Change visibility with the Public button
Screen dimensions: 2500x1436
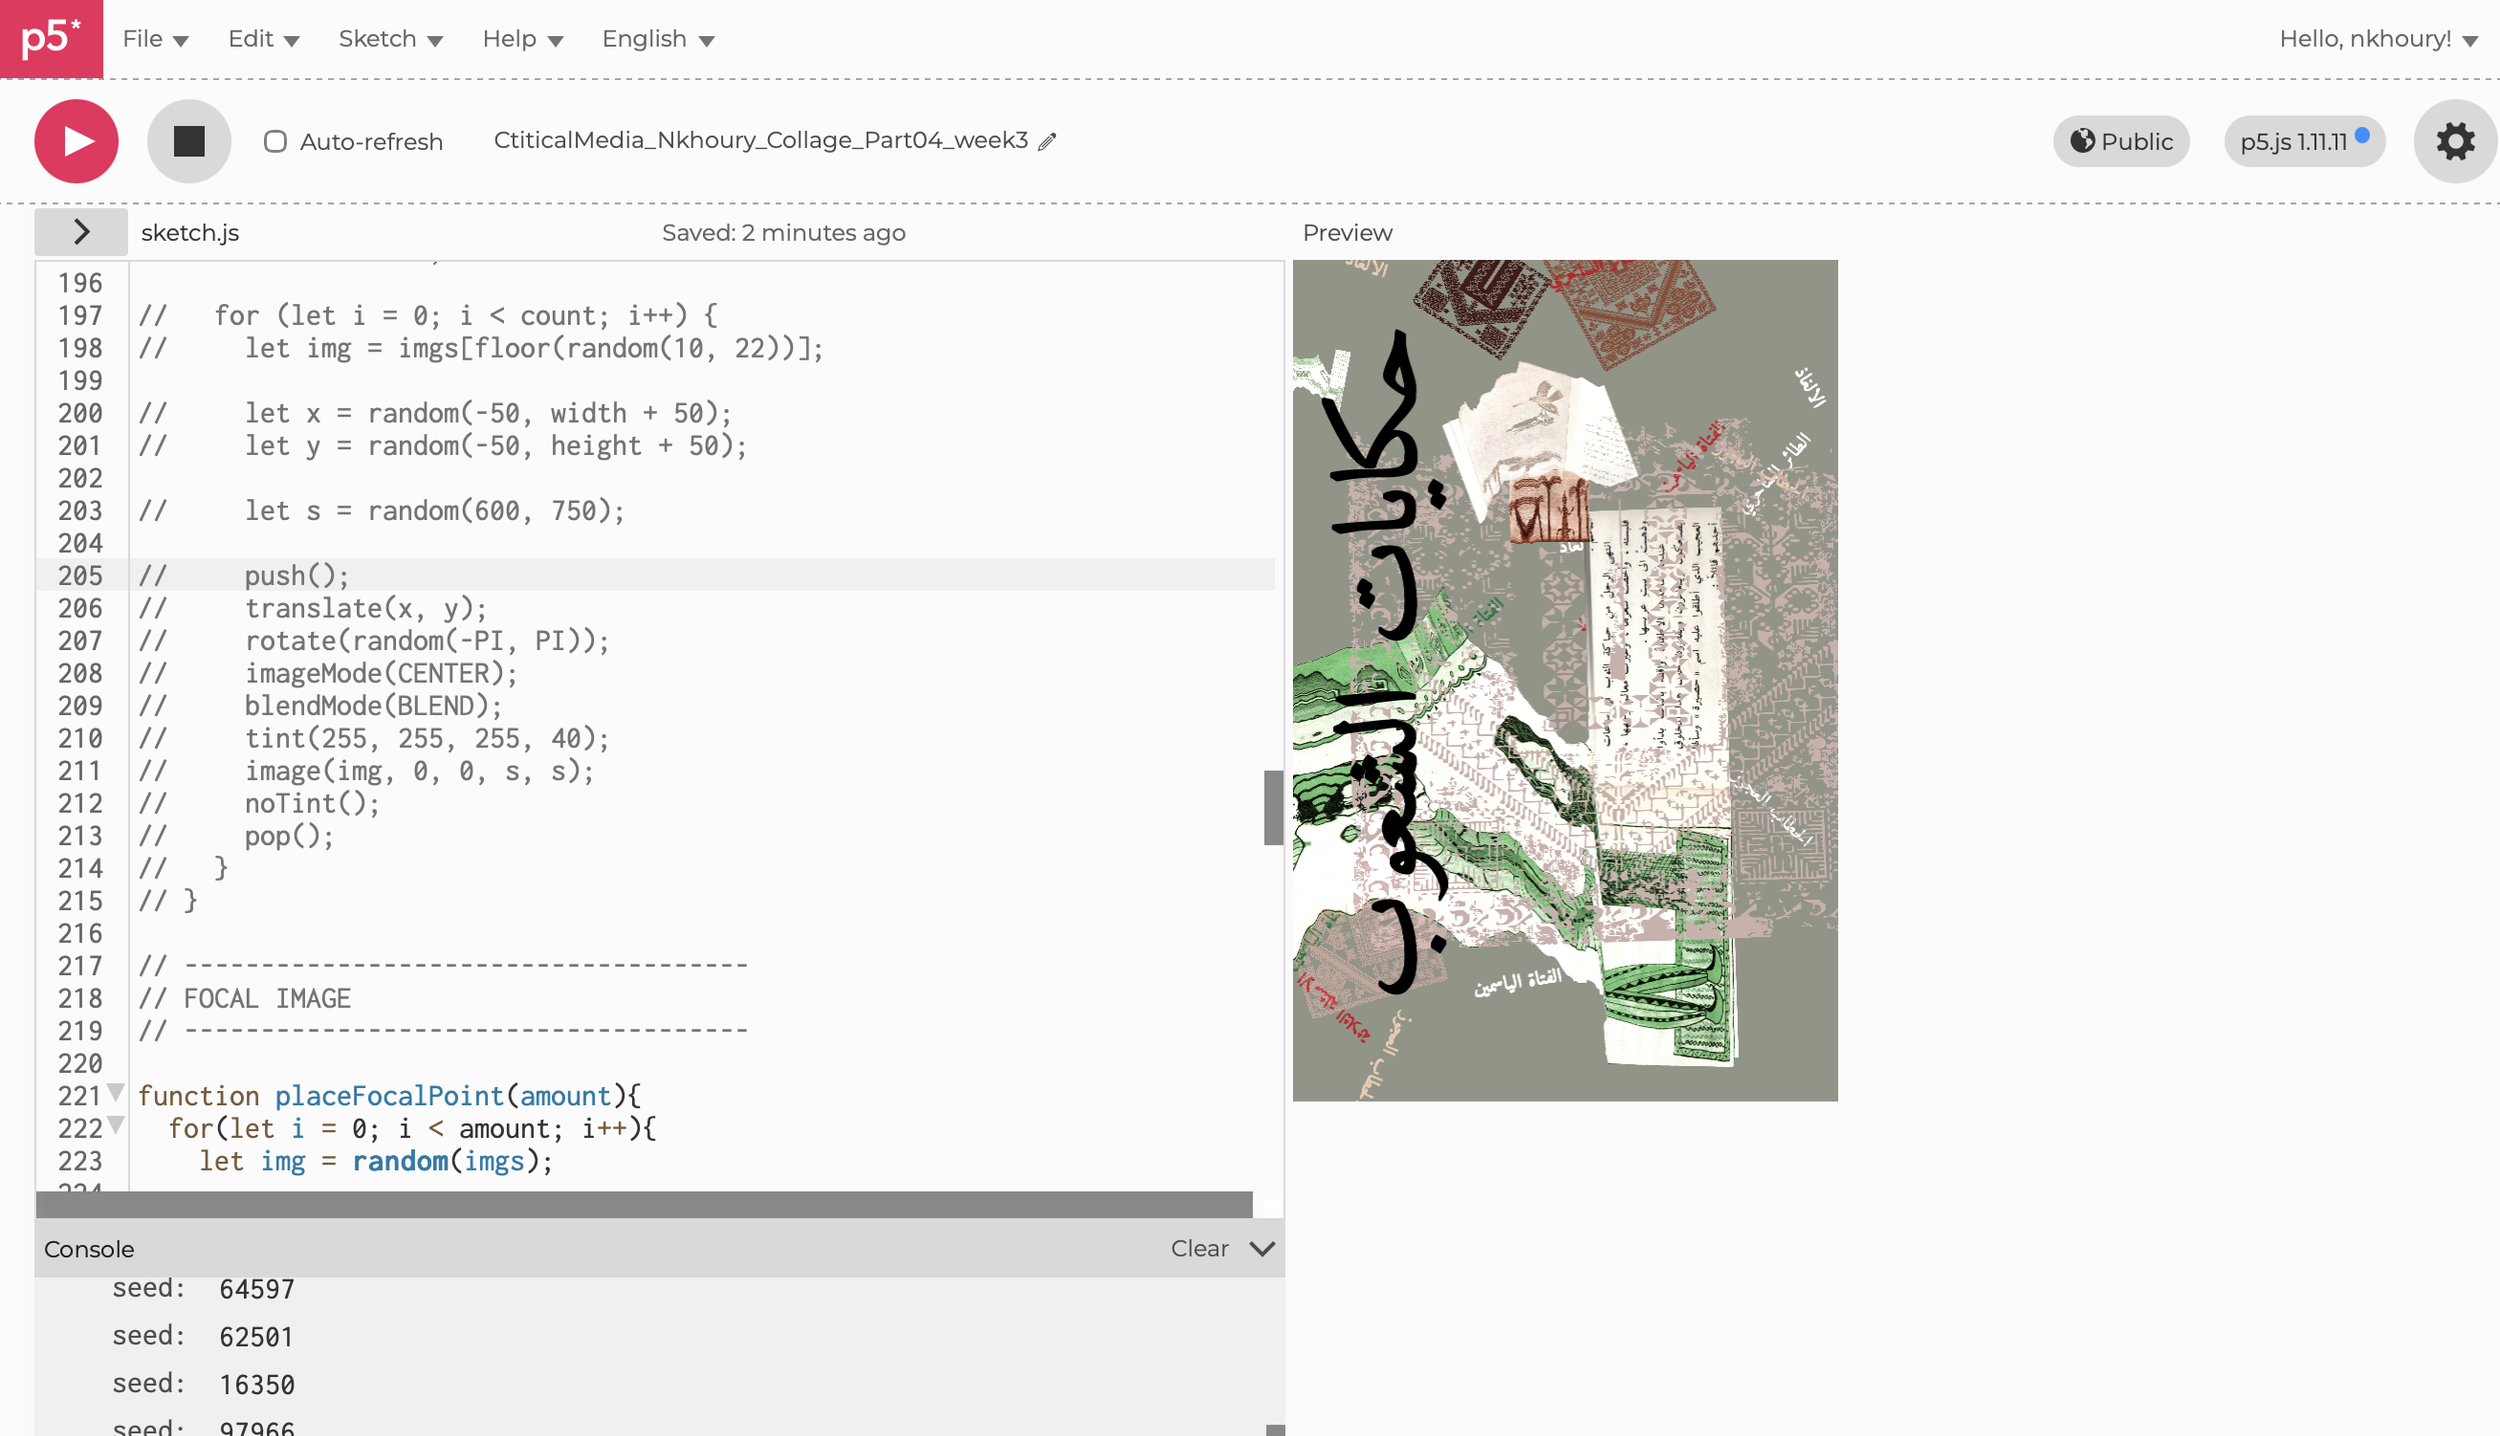pyautogui.click(x=2121, y=141)
